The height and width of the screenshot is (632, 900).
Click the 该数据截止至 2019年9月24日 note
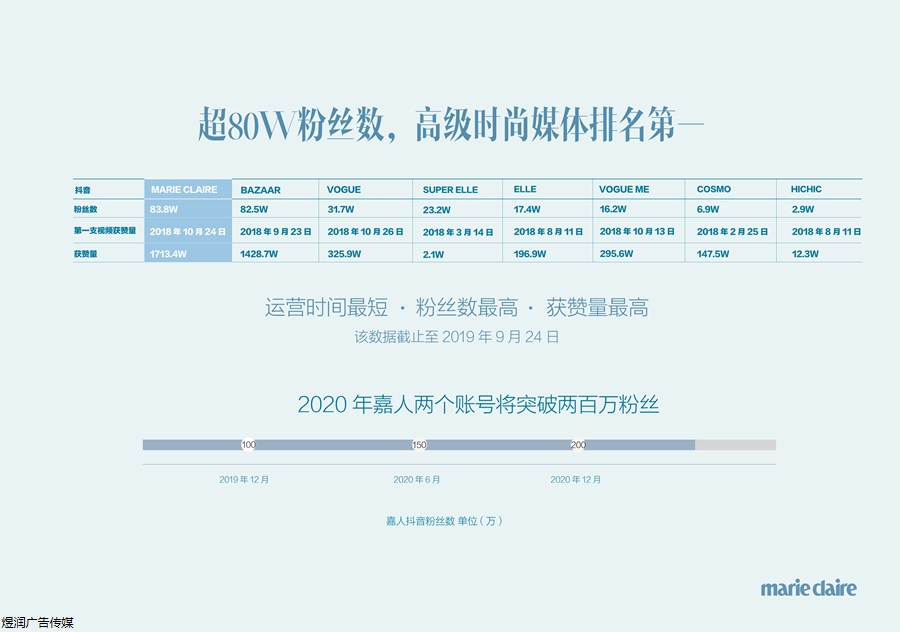[456, 337]
